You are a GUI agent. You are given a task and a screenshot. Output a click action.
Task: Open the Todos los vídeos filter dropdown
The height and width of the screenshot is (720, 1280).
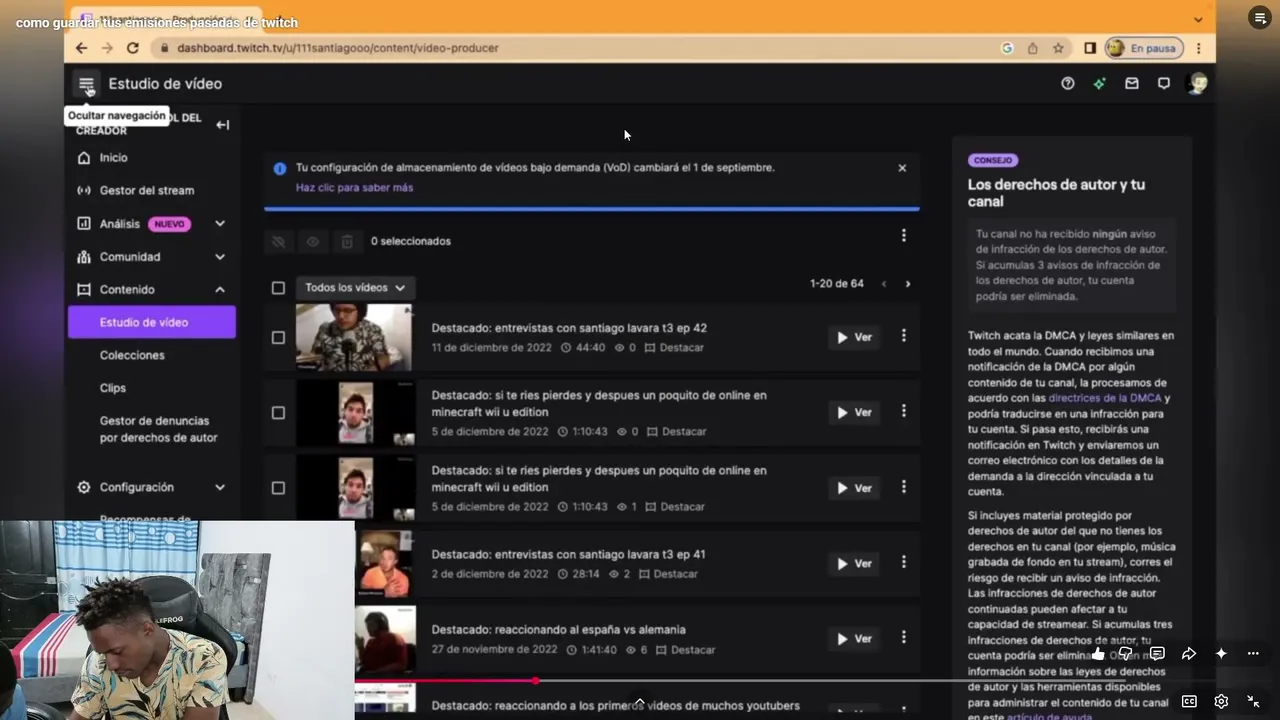[x=355, y=288]
